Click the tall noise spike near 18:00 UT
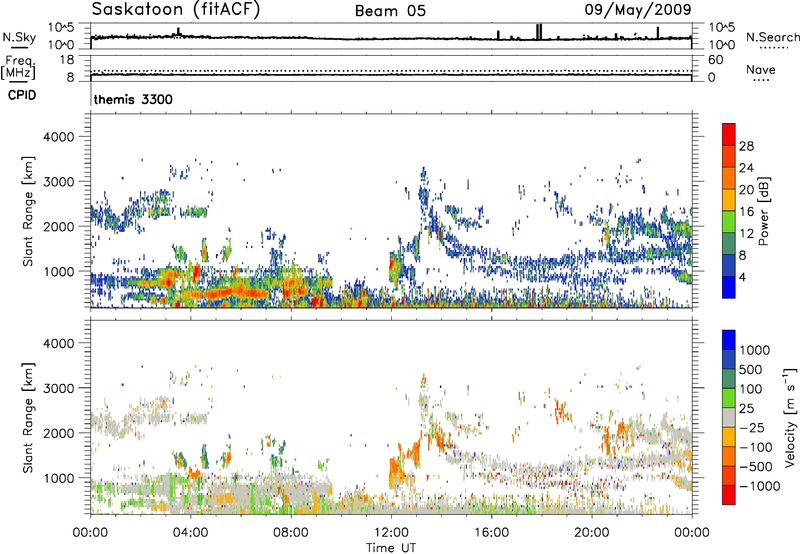This screenshot has width=800, height=554. click(539, 31)
